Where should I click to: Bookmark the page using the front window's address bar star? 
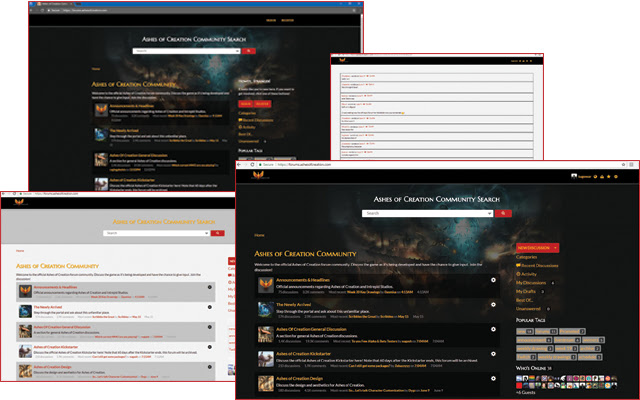[x=623, y=164]
